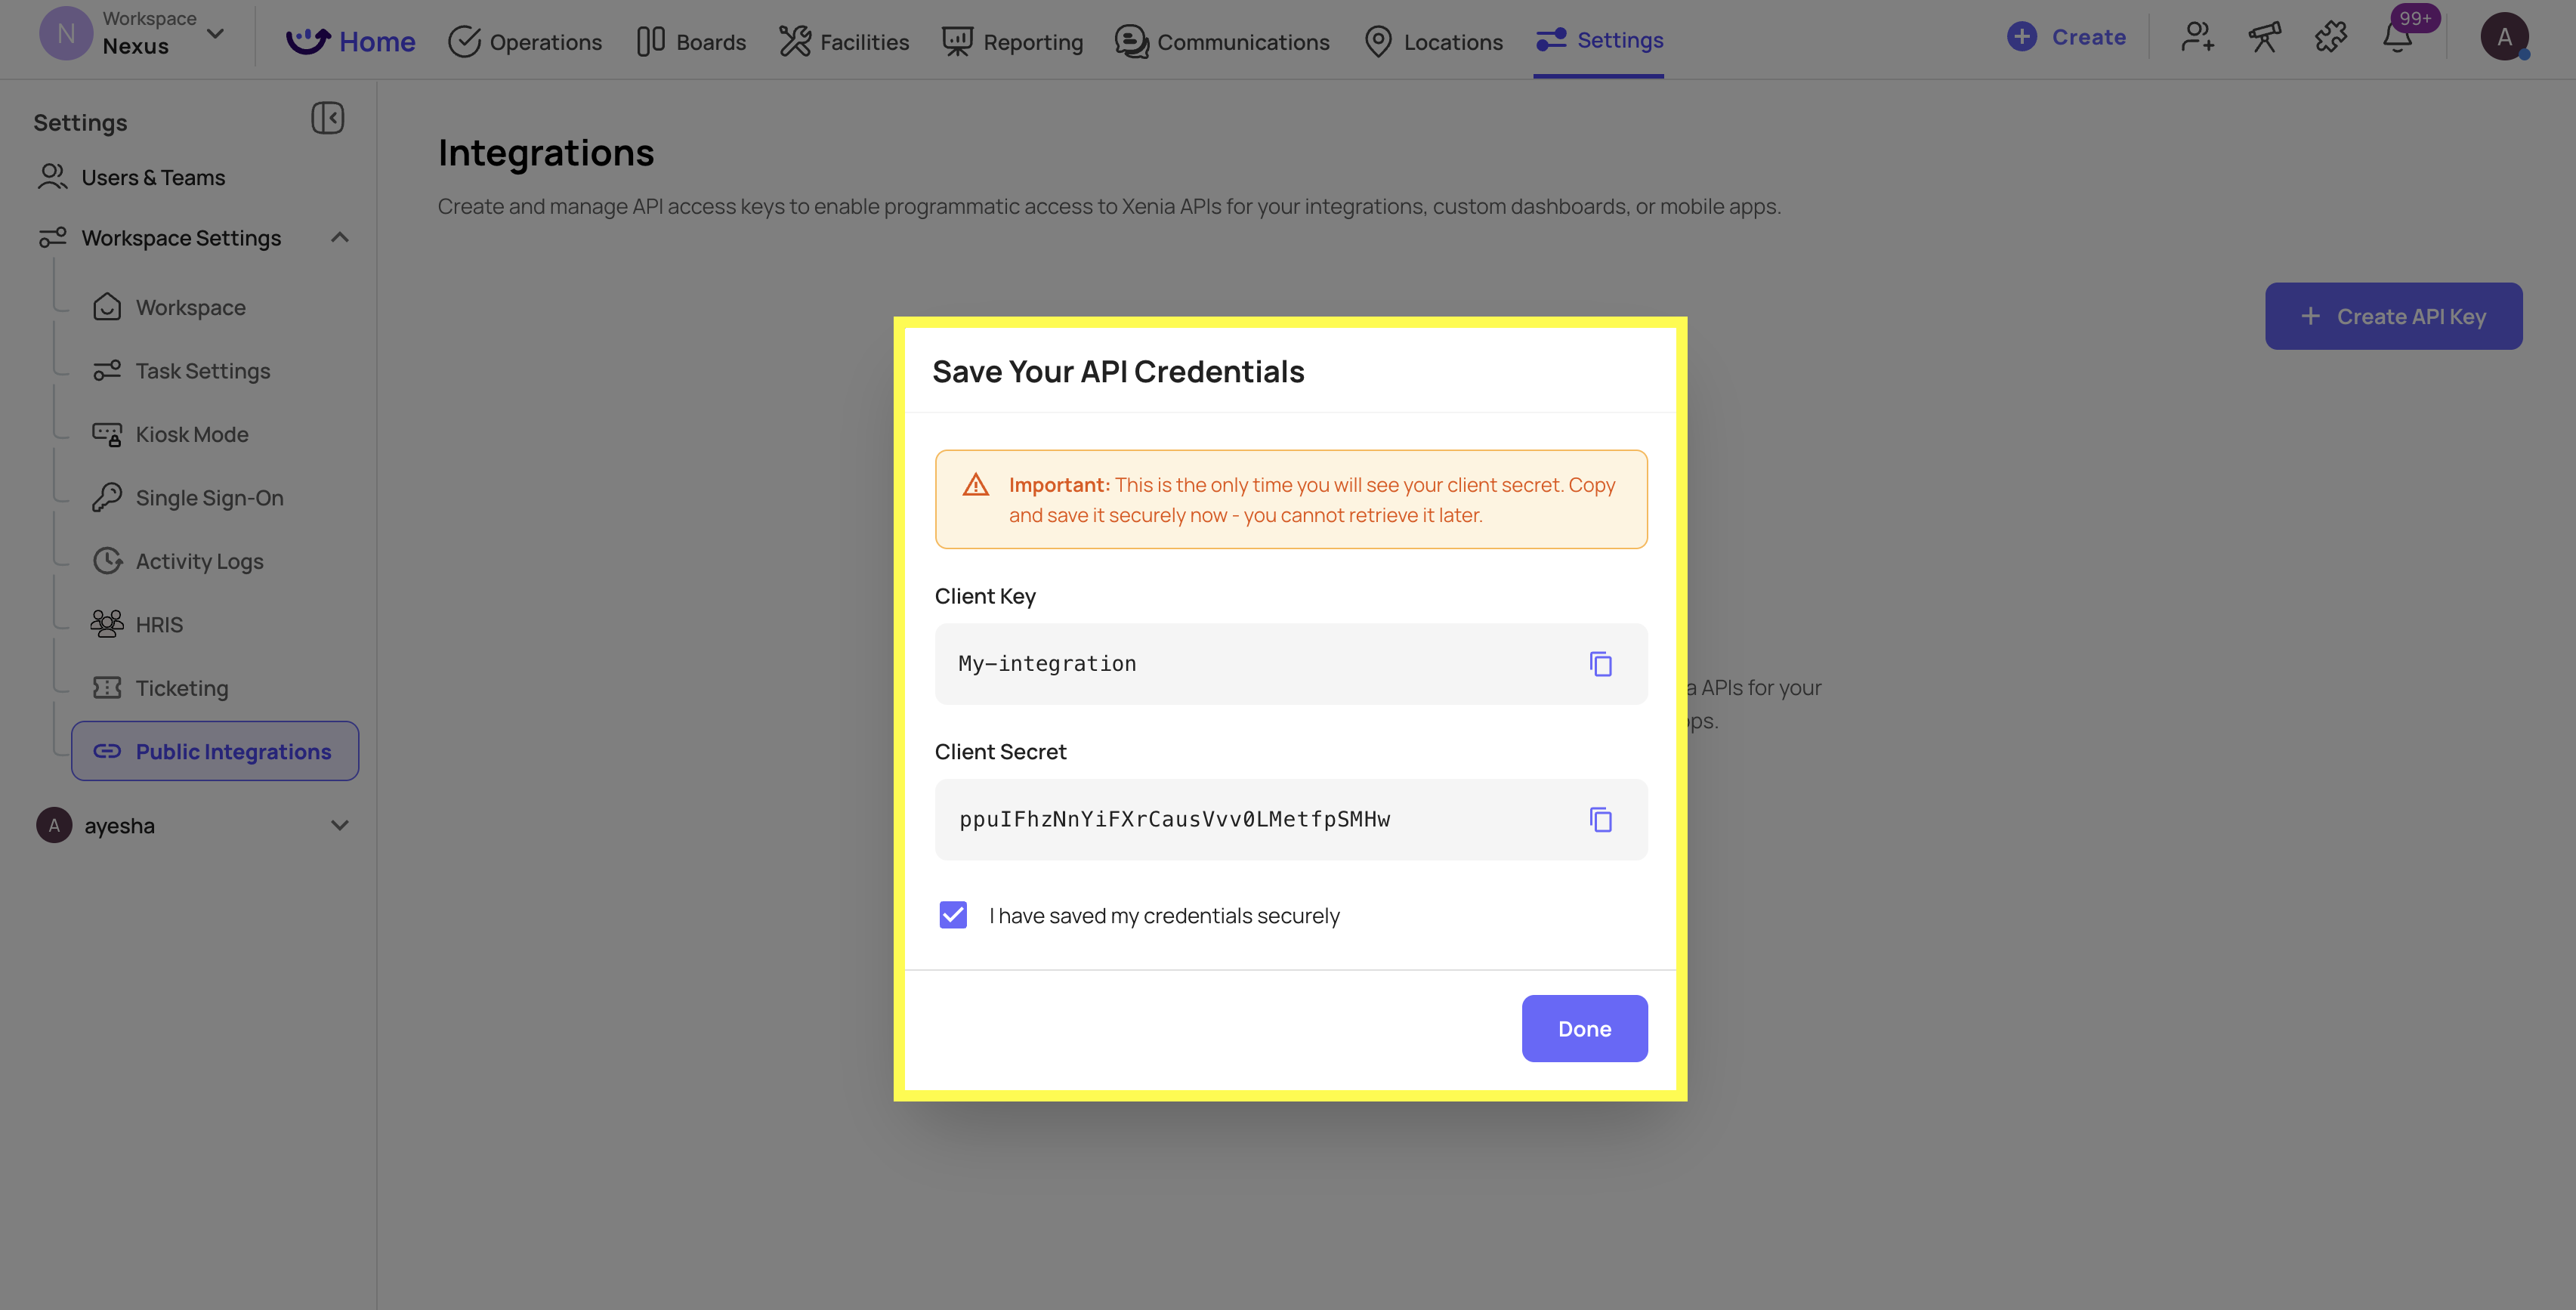The image size is (2576, 1310).
Task: Copy the Client Secret value
Action: coord(1600,820)
